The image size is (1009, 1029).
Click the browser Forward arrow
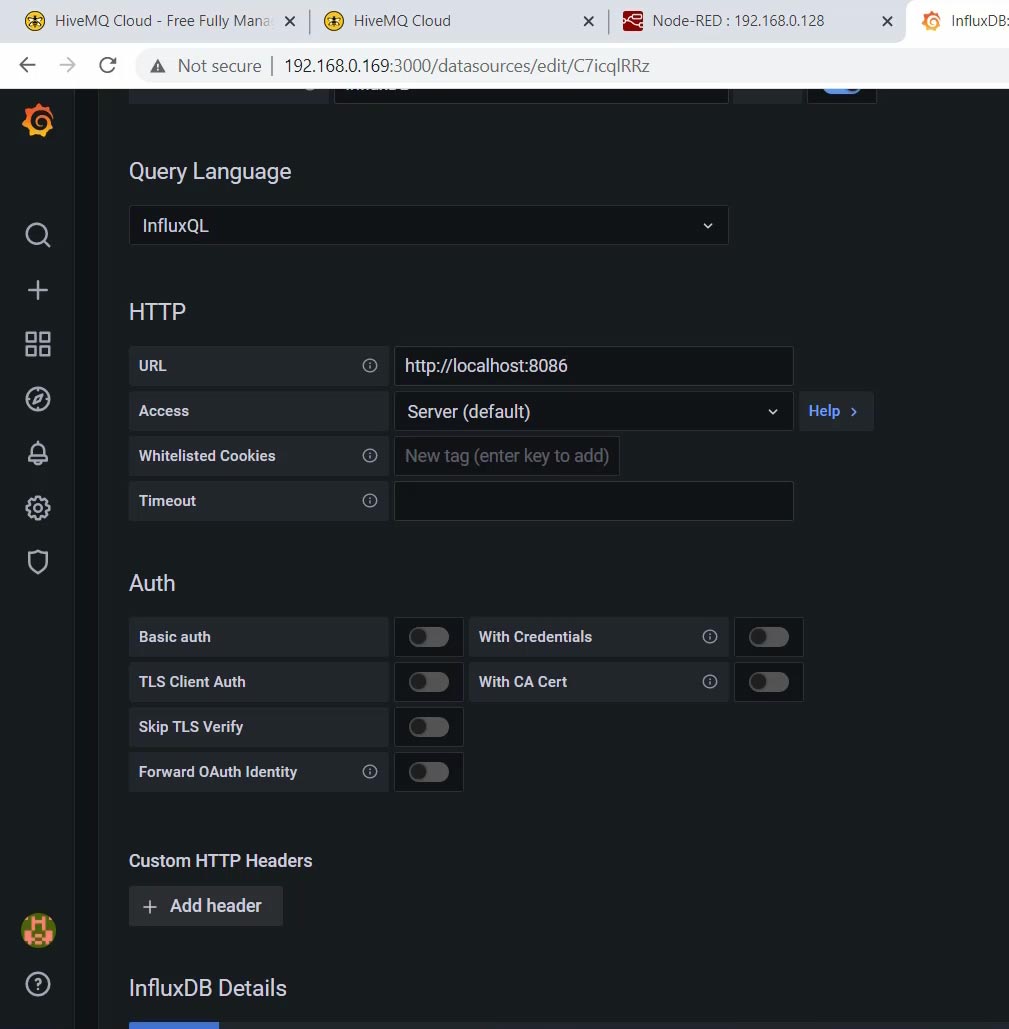(68, 65)
